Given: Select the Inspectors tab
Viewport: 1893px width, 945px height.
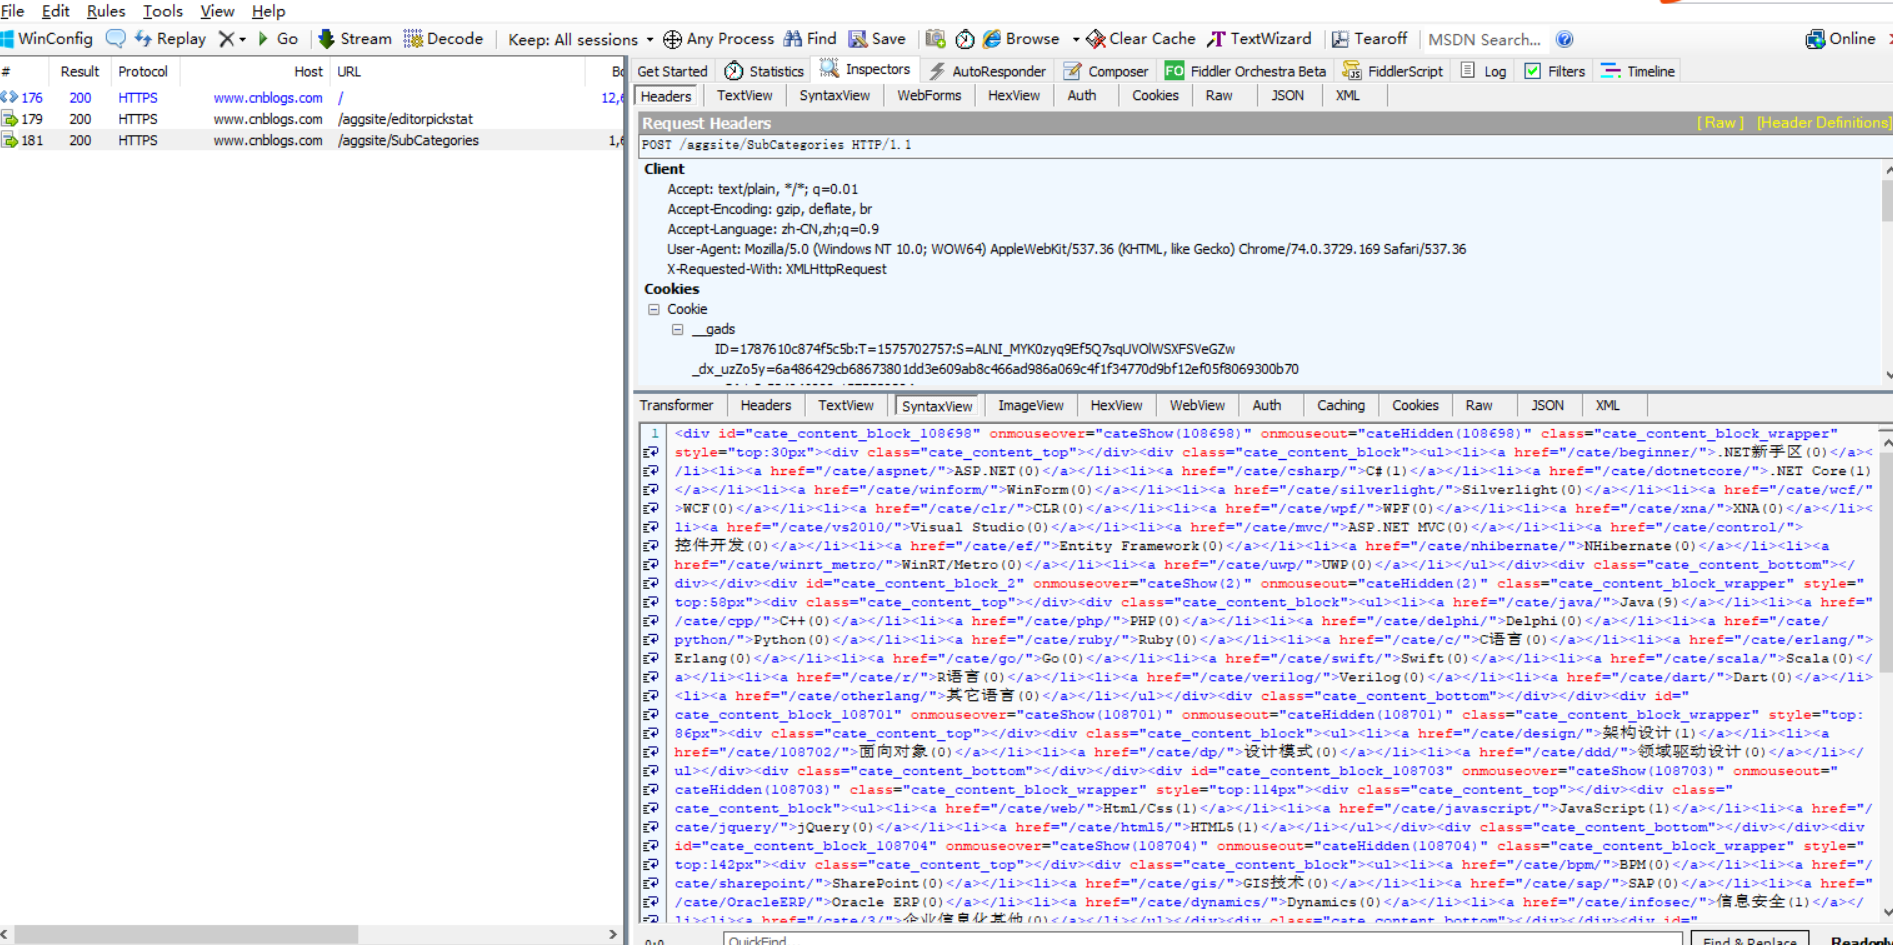Looking at the screenshot, I should (x=865, y=69).
